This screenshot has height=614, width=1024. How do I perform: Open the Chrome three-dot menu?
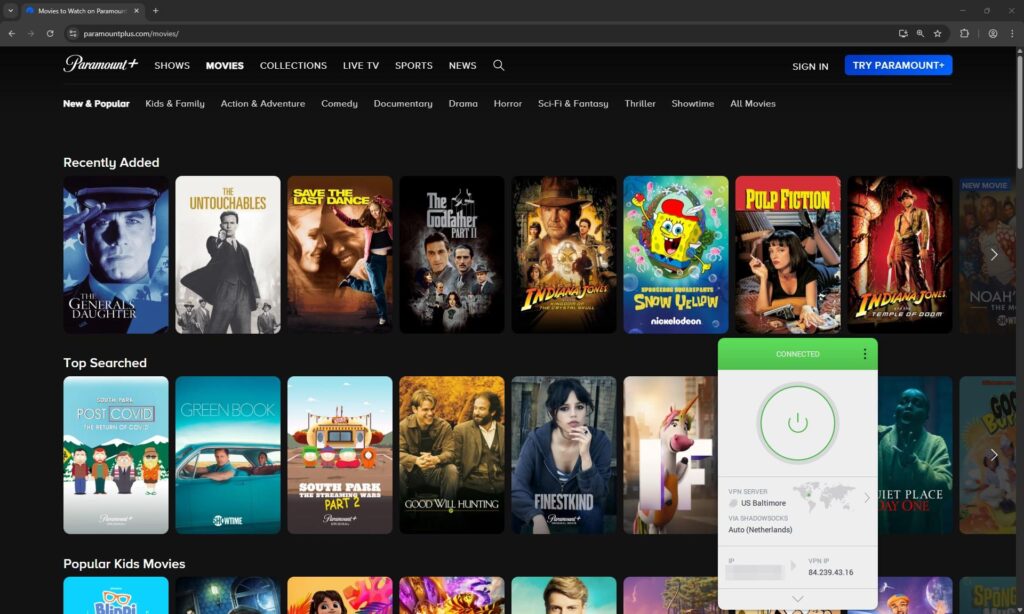[x=1012, y=33]
